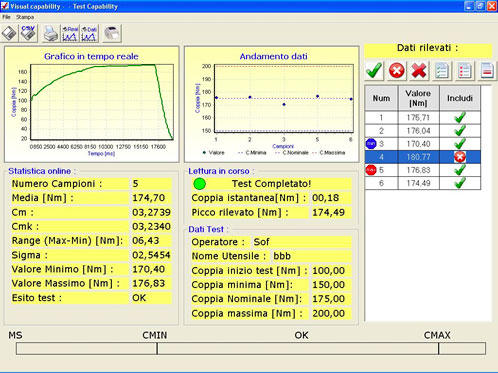Click the Dati rilevati heading

tap(428, 48)
